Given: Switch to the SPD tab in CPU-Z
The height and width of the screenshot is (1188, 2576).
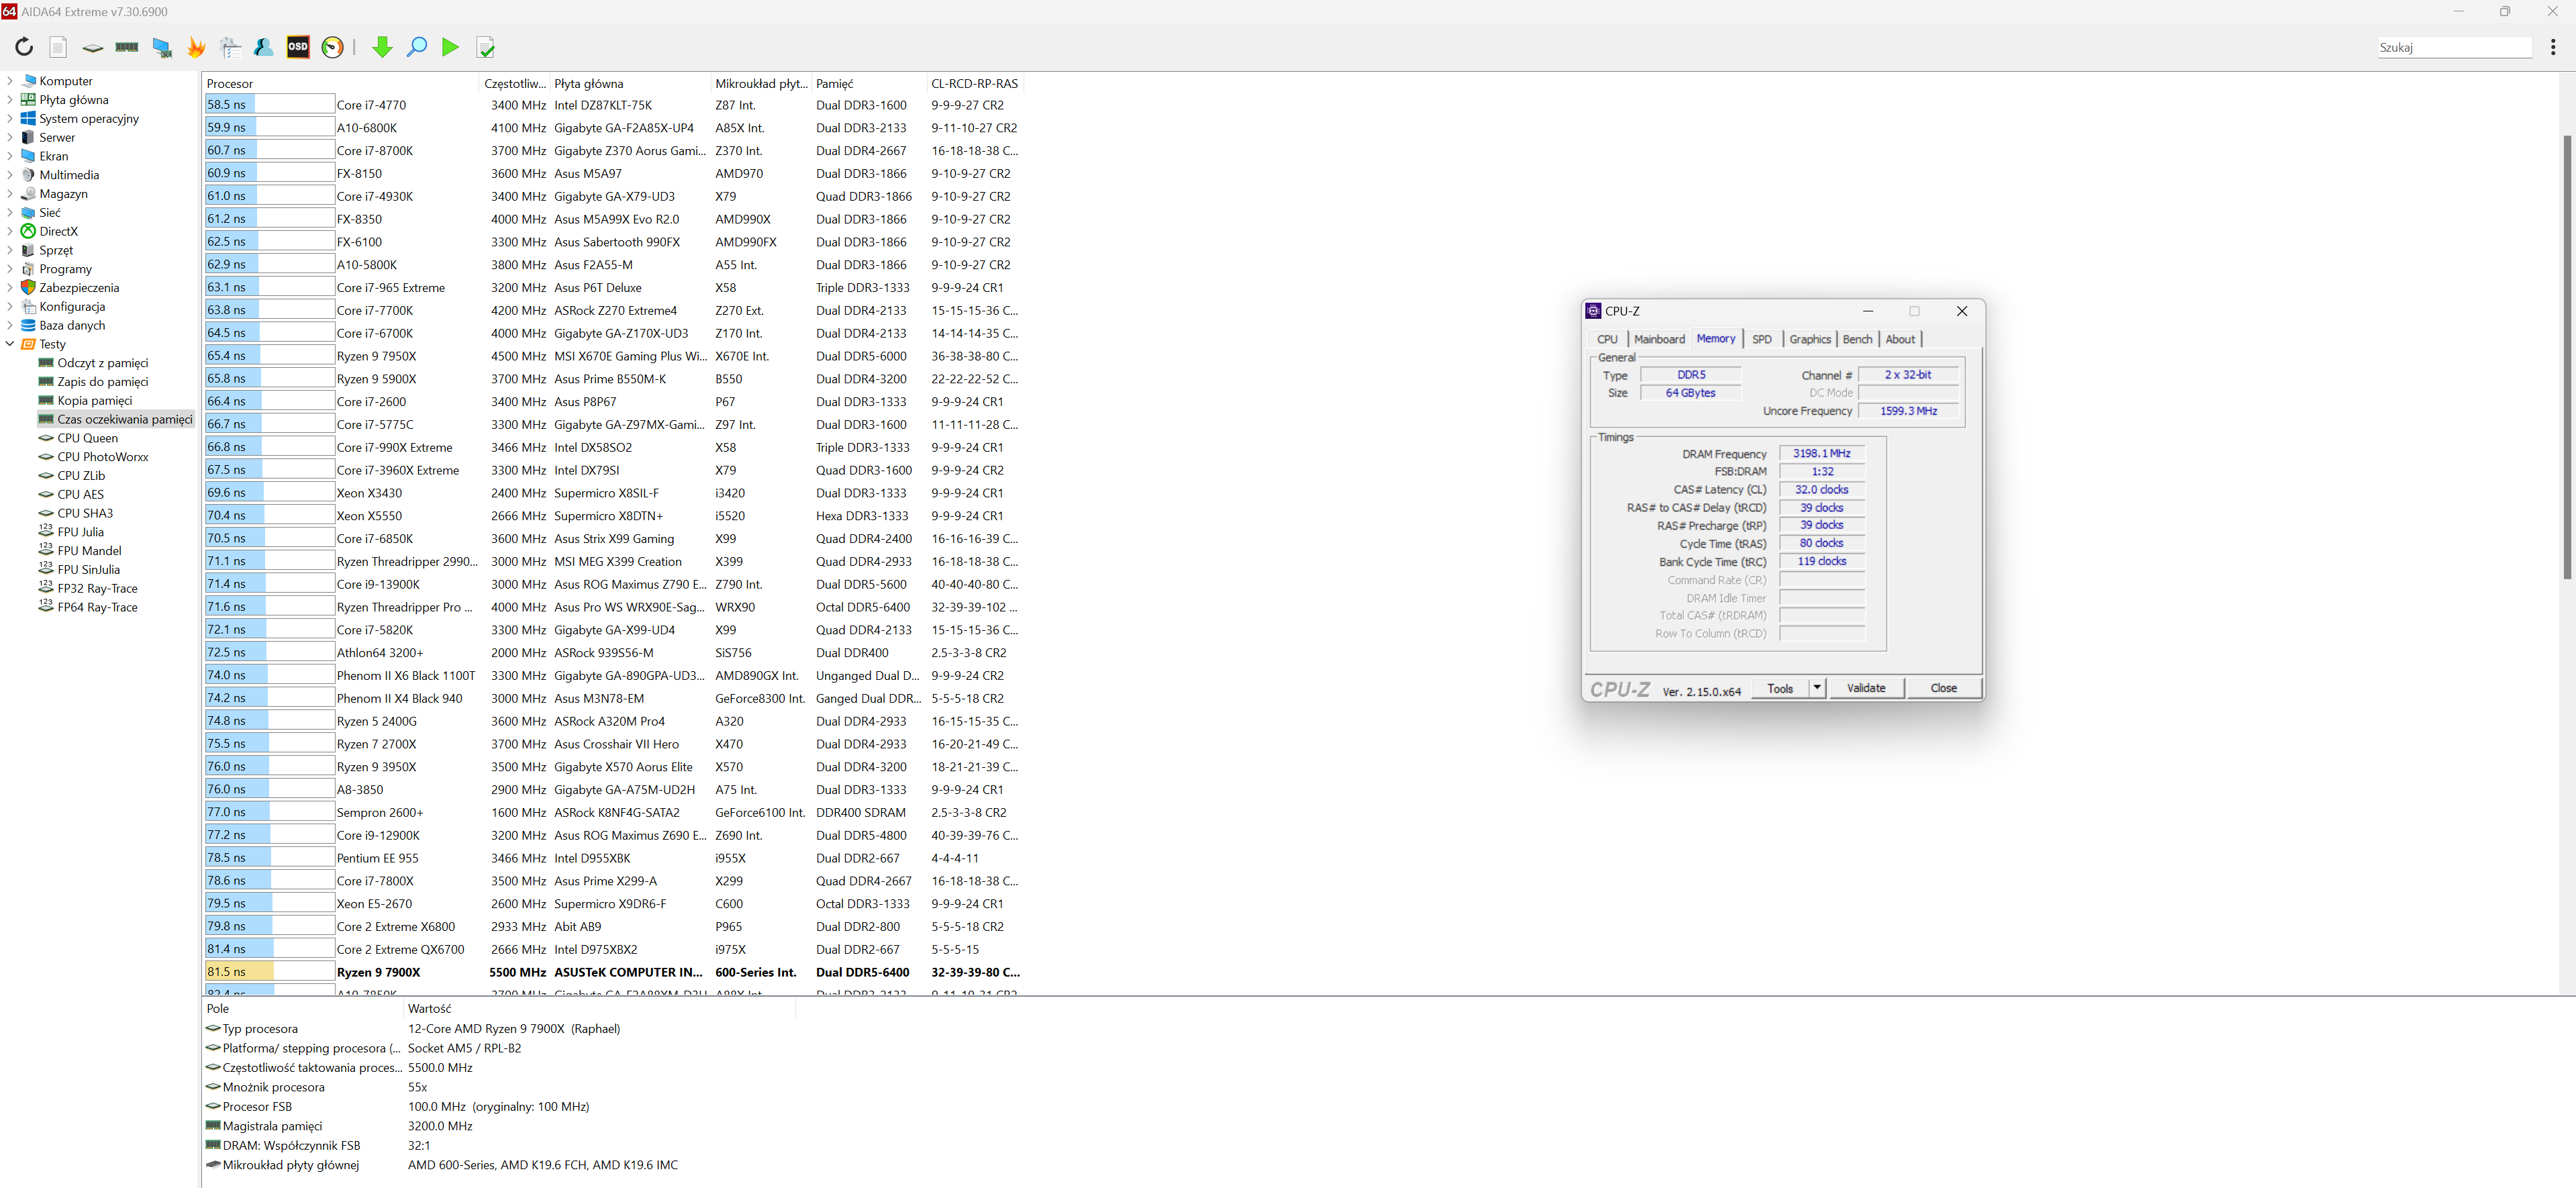Looking at the screenshot, I should pyautogui.click(x=1762, y=339).
